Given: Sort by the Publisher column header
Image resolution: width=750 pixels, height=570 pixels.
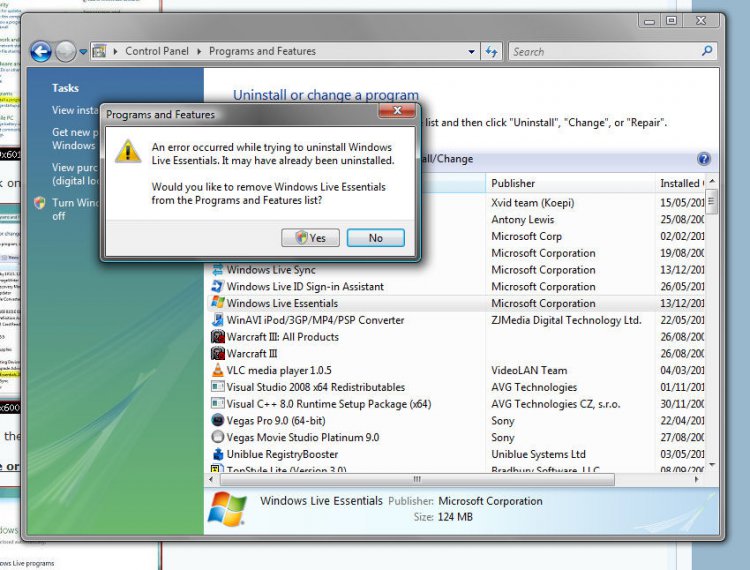Looking at the screenshot, I should [570, 183].
